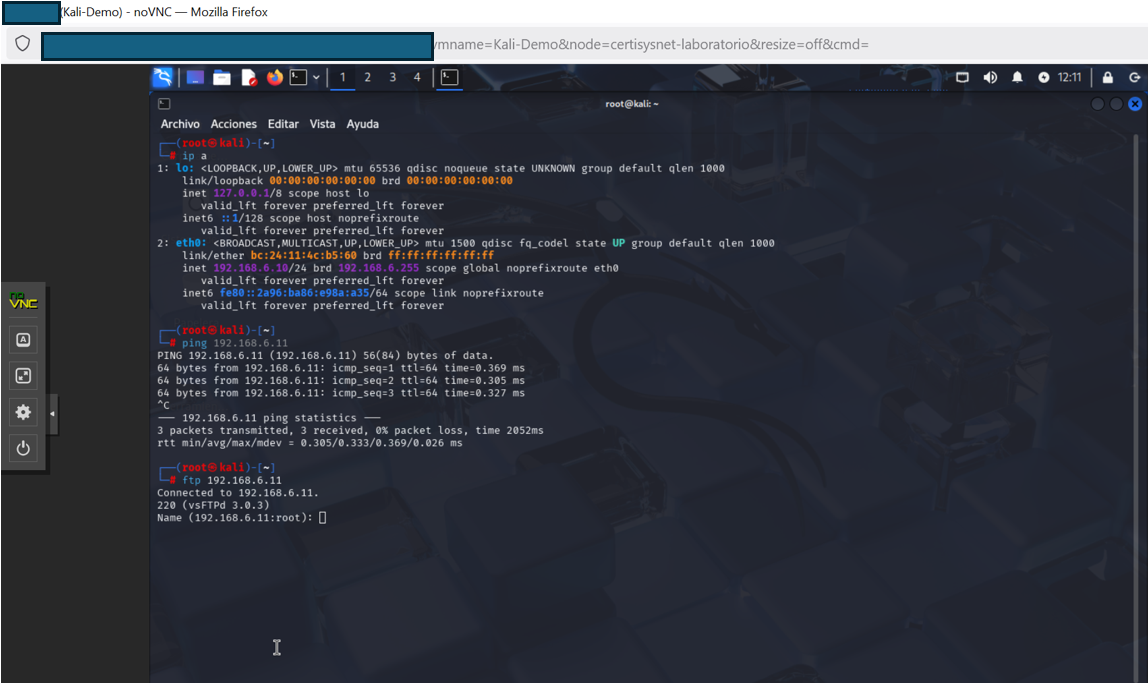1148x683 pixels.
Task: Open the volume control in system tray
Action: tap(990, 77)
